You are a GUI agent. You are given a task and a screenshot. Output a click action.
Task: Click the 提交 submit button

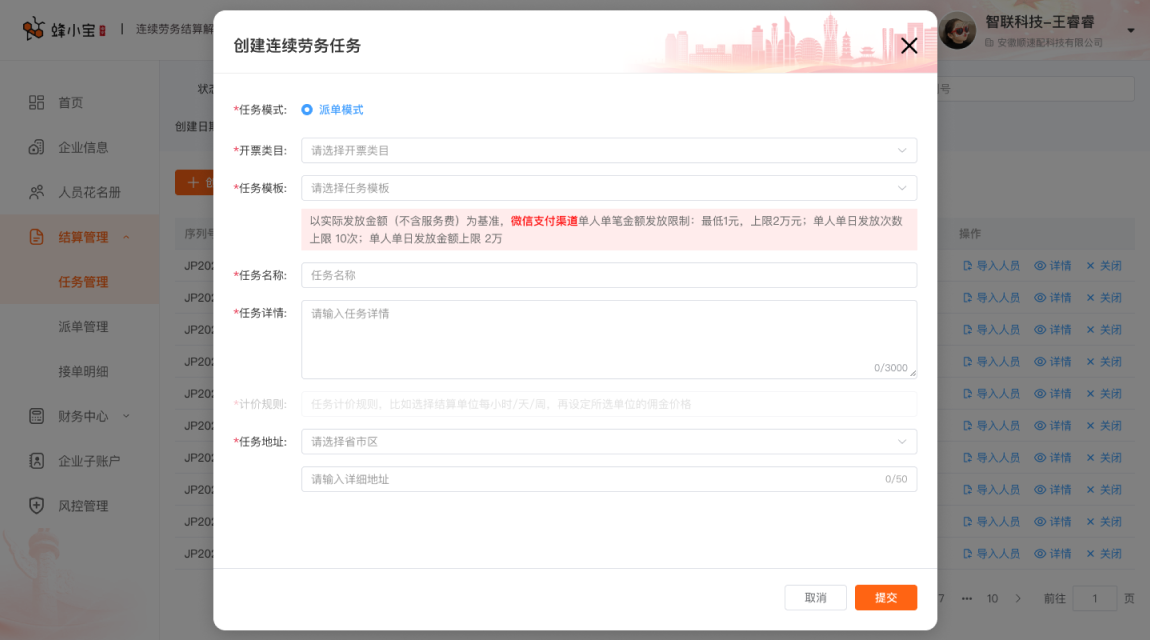click(x=885, y=598)
